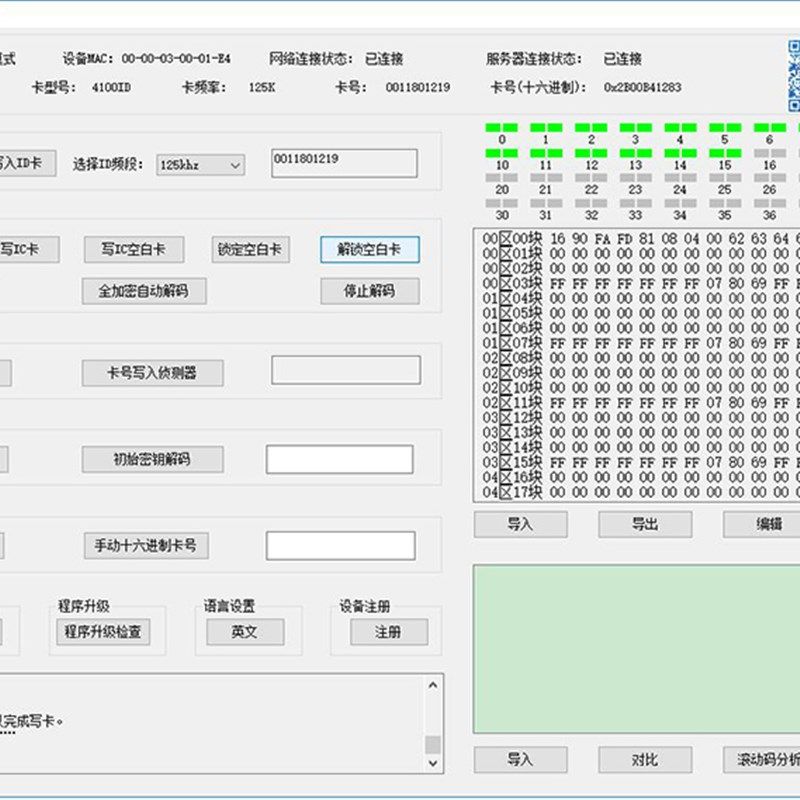Click the sector 15 green status indicator
This screenshot has width=800, height=800.
pyautogui.click(x=725, y=153)
